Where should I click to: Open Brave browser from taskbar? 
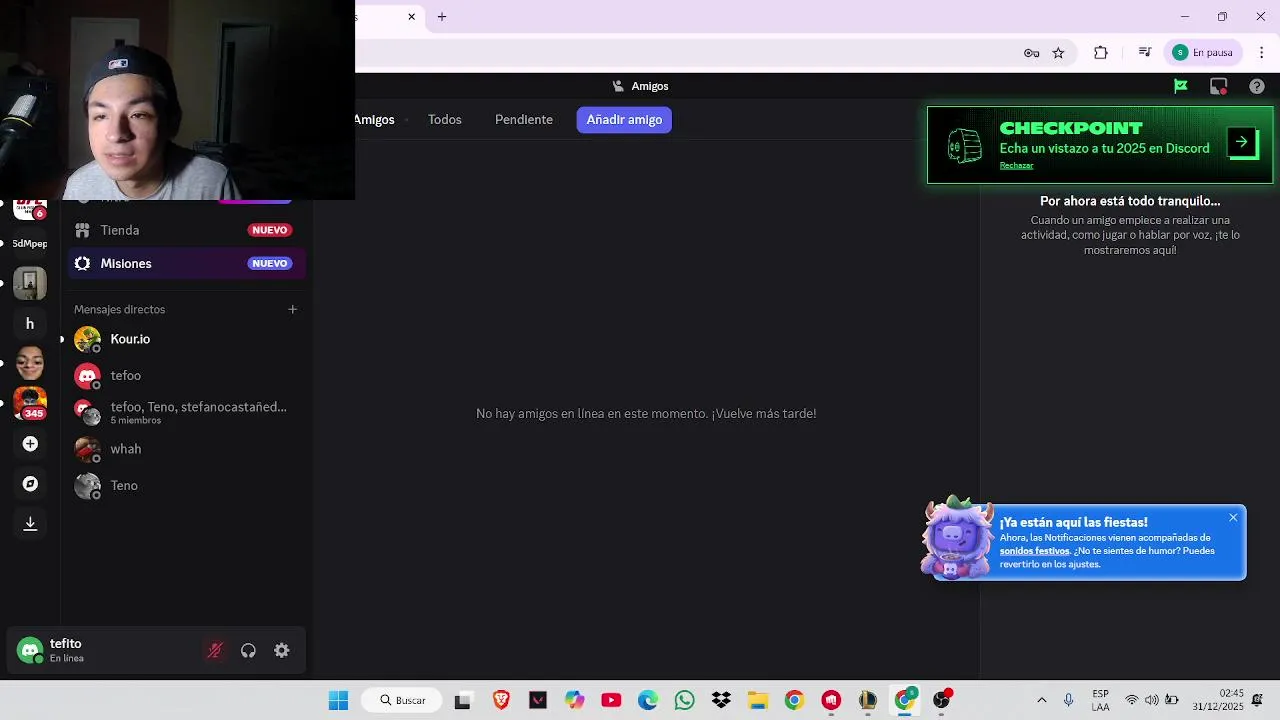[x=501, y=700]
